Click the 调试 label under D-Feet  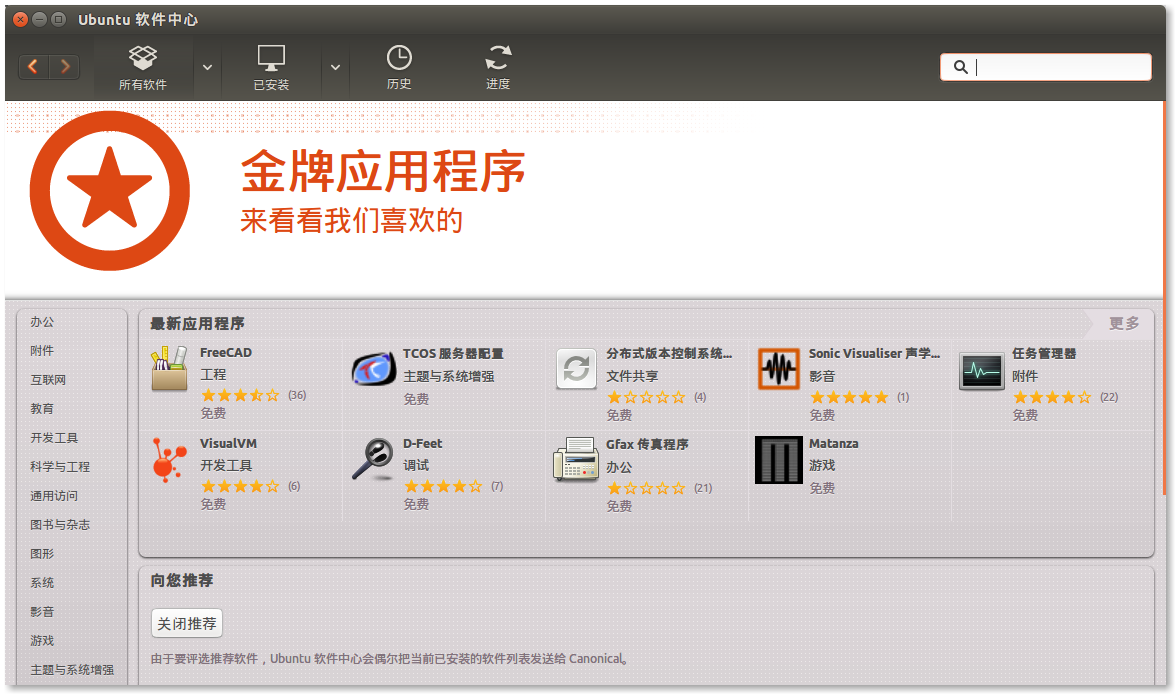(416, 465)
